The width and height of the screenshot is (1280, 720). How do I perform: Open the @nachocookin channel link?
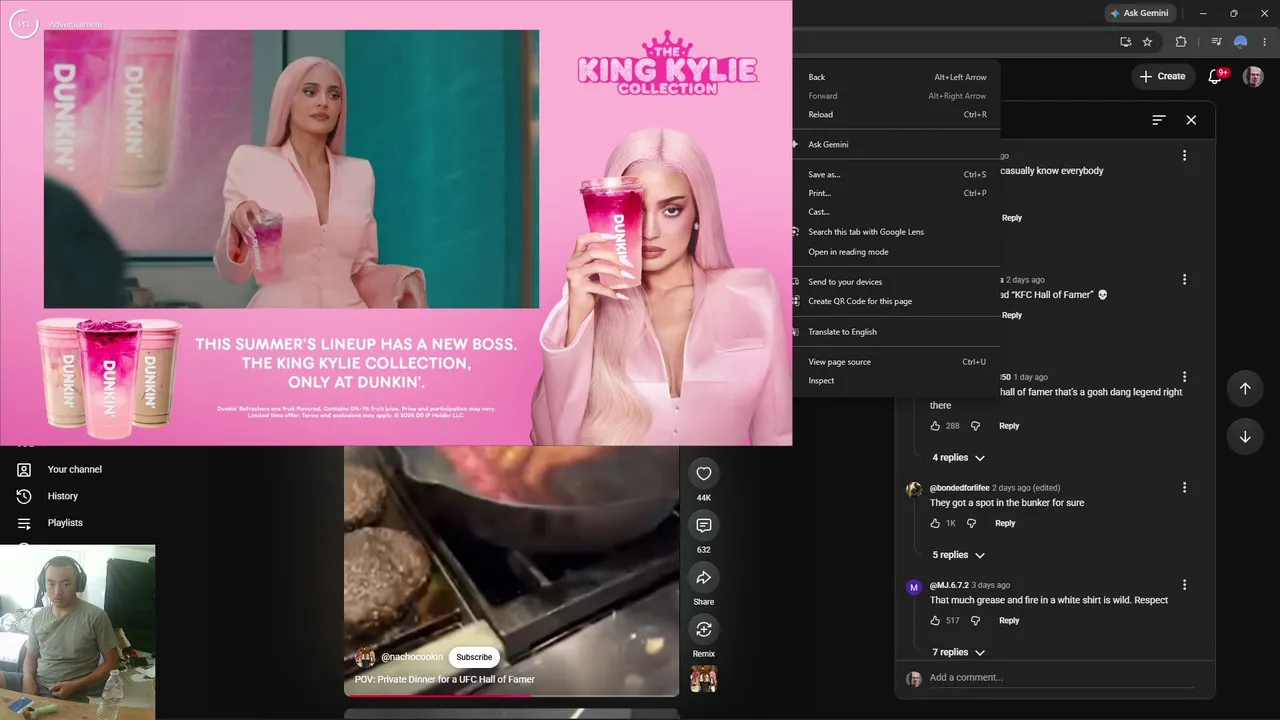pos(412,657)
